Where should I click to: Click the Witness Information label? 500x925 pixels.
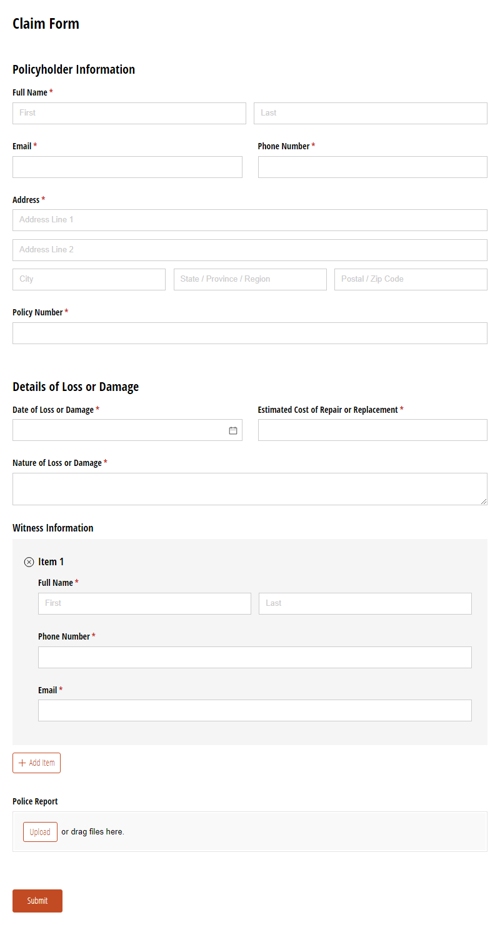point(53,528)
